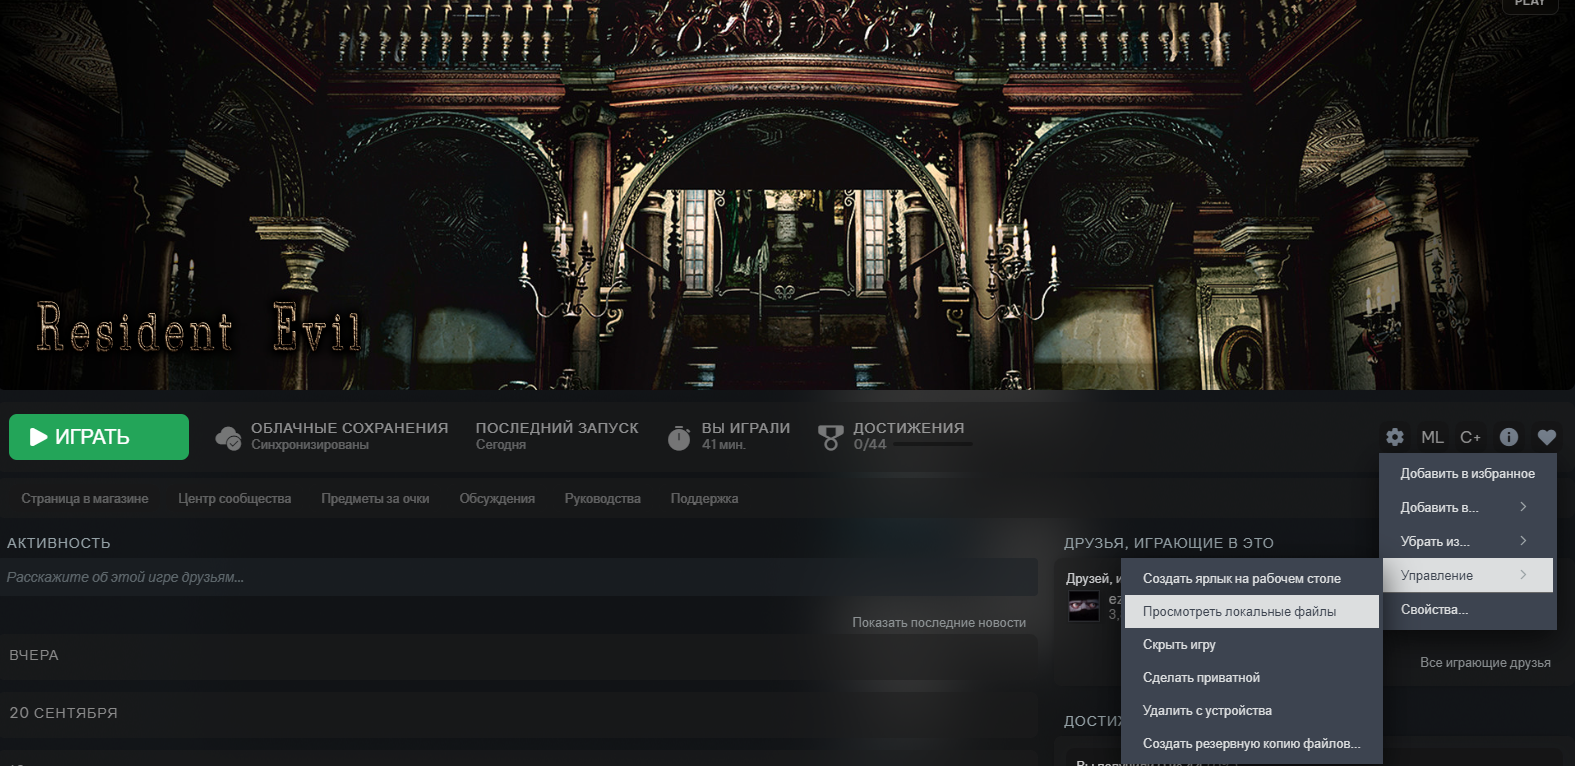
Task: Open Свойства... menu item
Action: click(x=1467, y=609)
